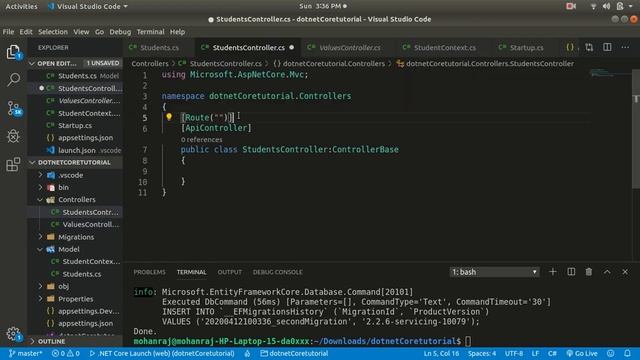This screenshot has height=360, width=640.
Task: Switch to the Debug Console panel tab
Action: pyautogui.click(x=278, y=272)
